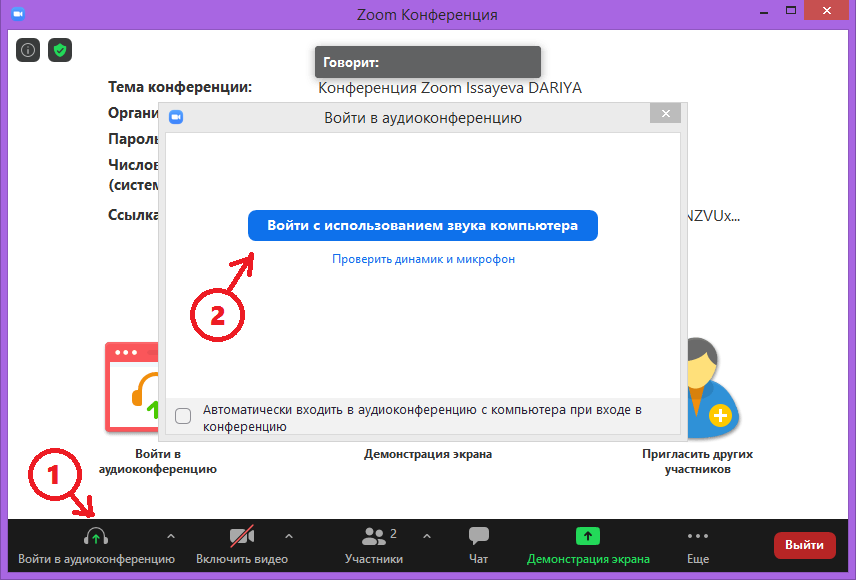
Task: Minimize the Zoom Конференция window
Action: pos(764,11)
